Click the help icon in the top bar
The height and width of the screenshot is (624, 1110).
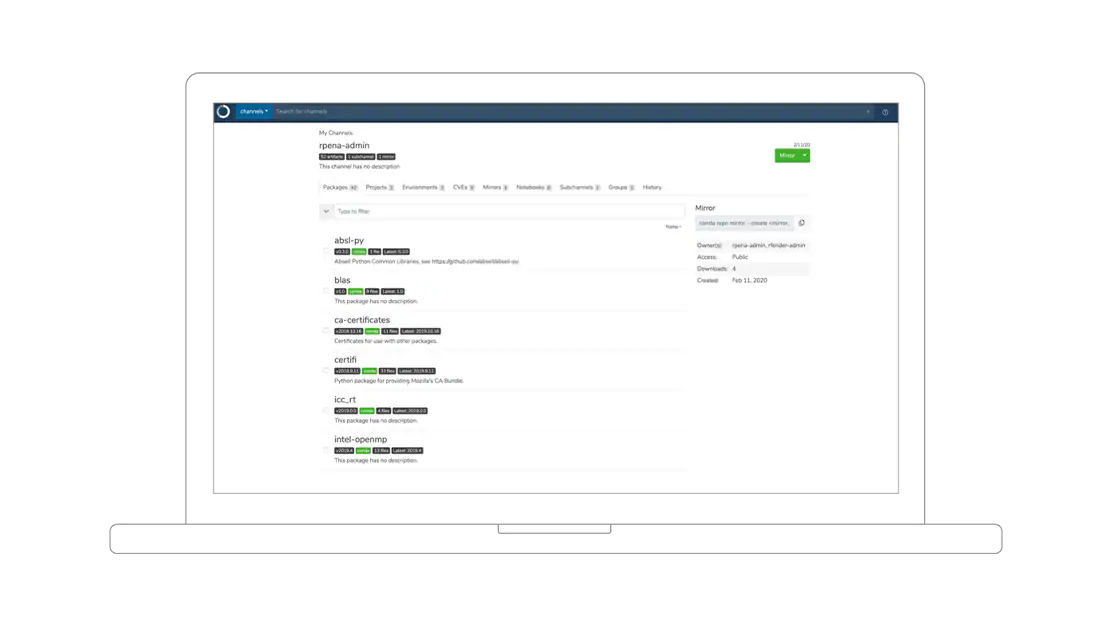885,112
